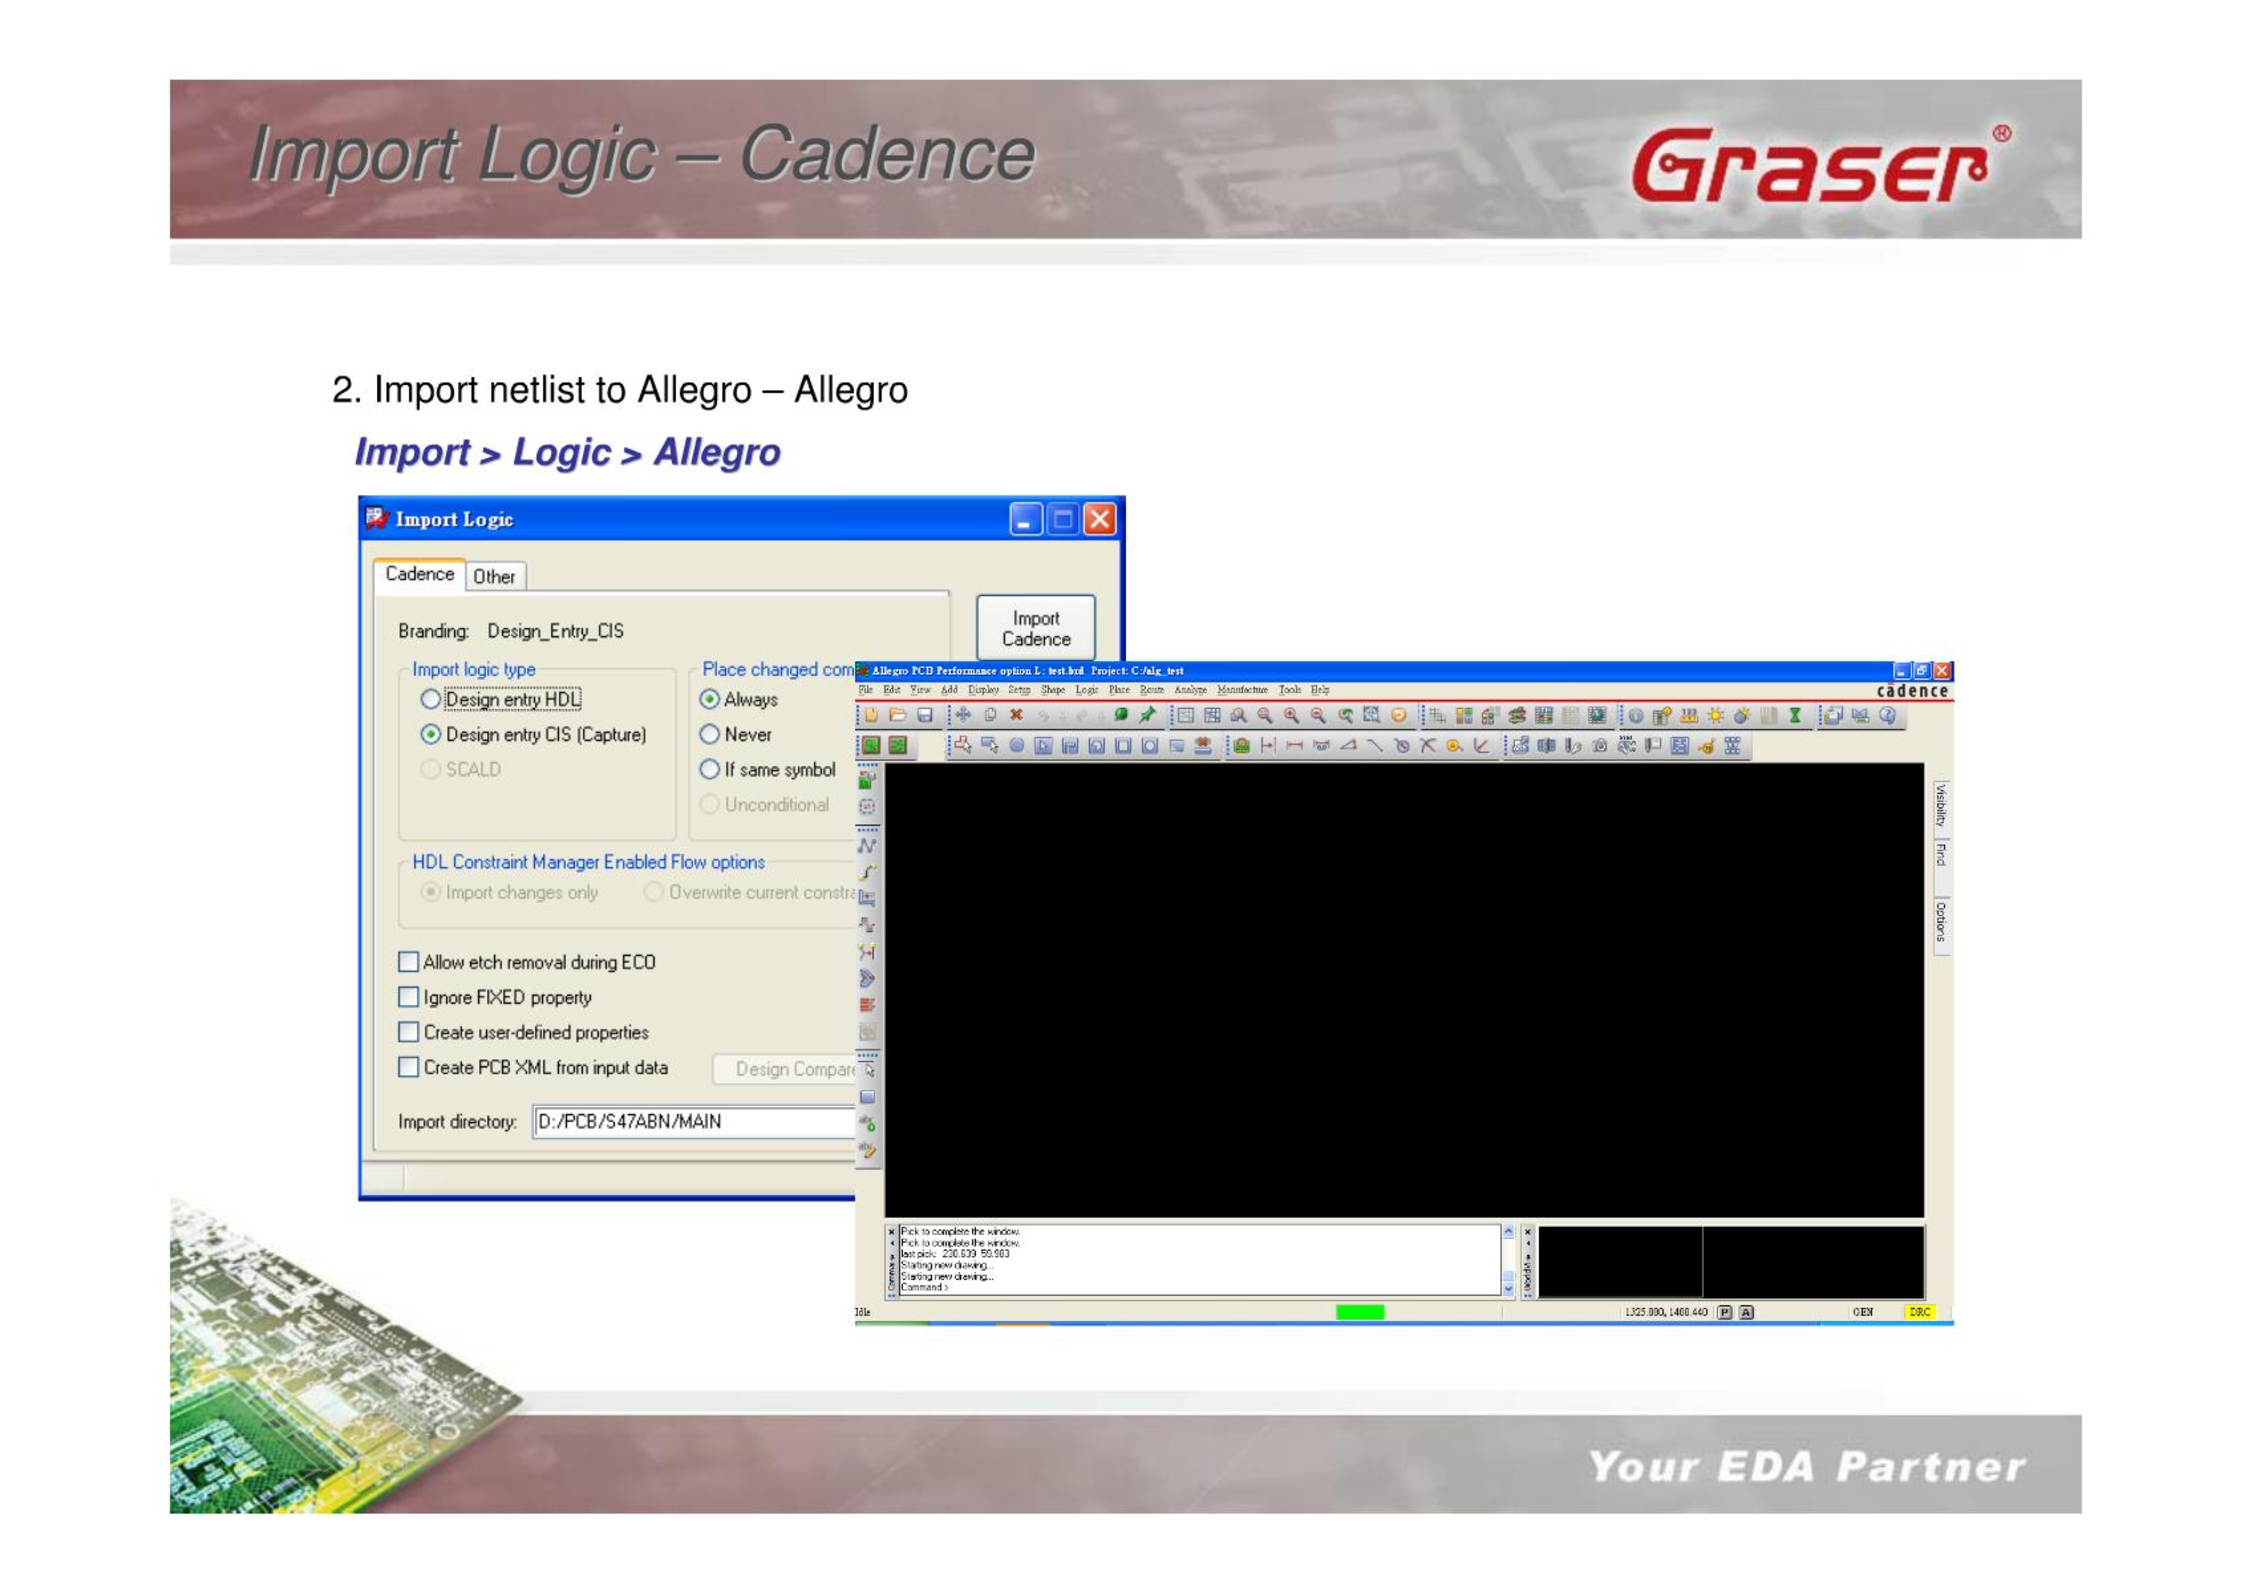Click the red X Delete icon

point(1016,715)
